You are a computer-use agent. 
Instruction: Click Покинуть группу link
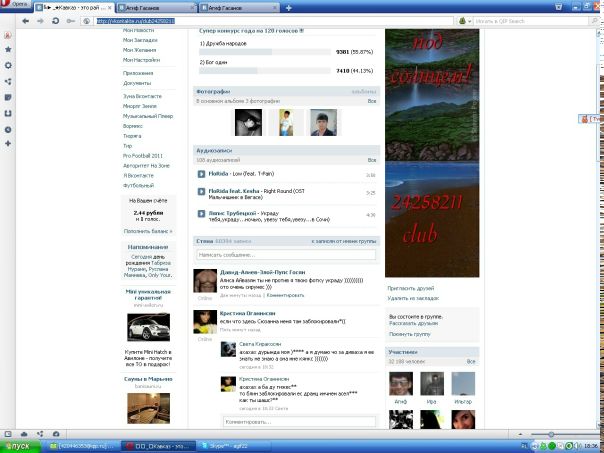[408, 333]
